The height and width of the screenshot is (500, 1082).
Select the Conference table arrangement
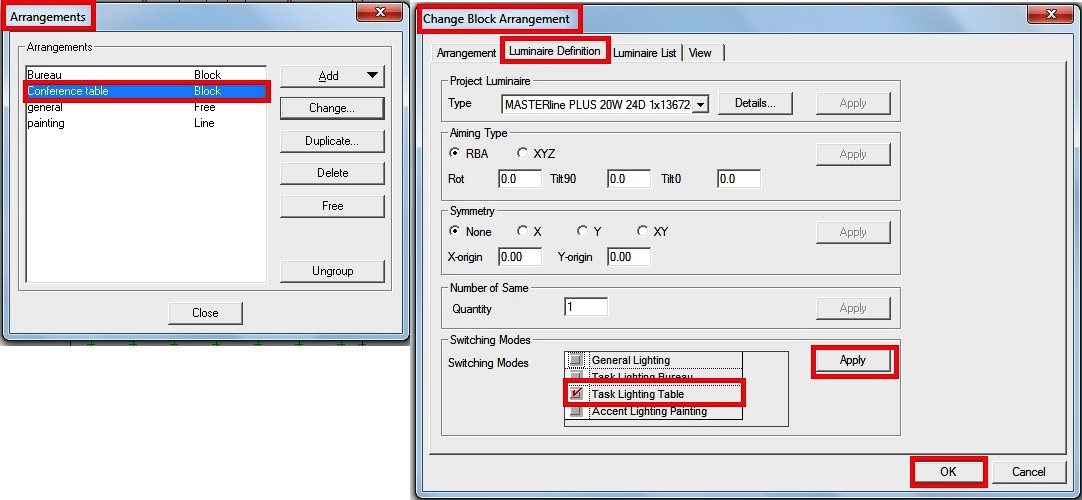tap(146, 91)
